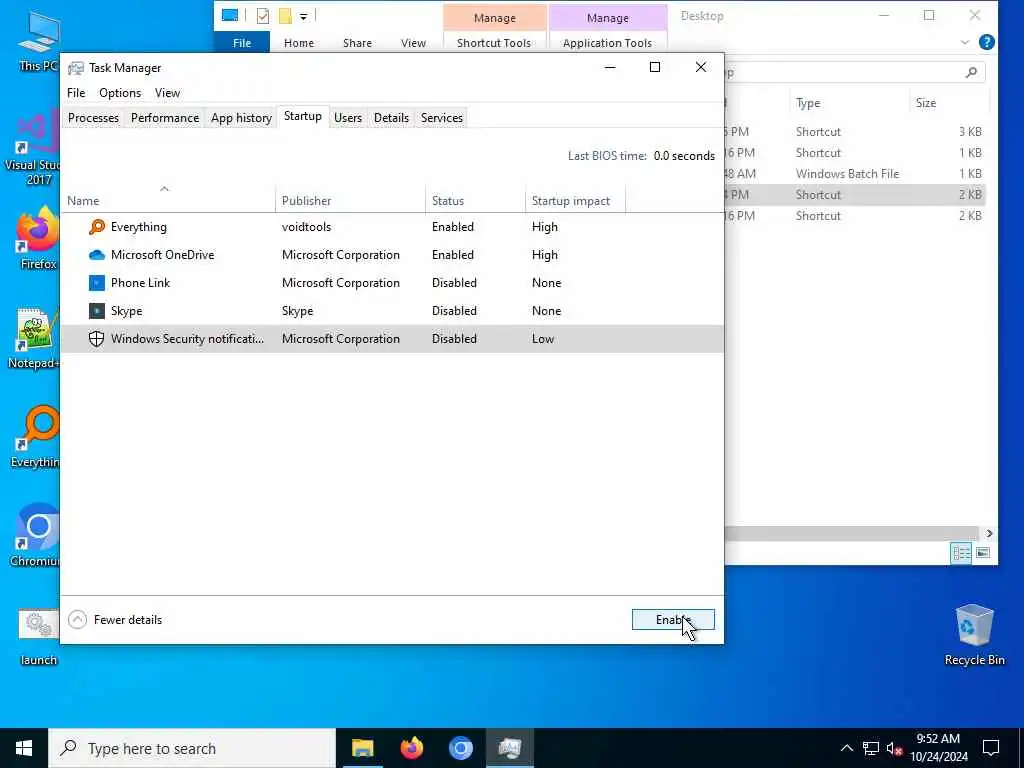Viewport: 1024px width, 768px height.
Task: Open Explorer View ribbon tab
Action: click(x=413, y=43)
